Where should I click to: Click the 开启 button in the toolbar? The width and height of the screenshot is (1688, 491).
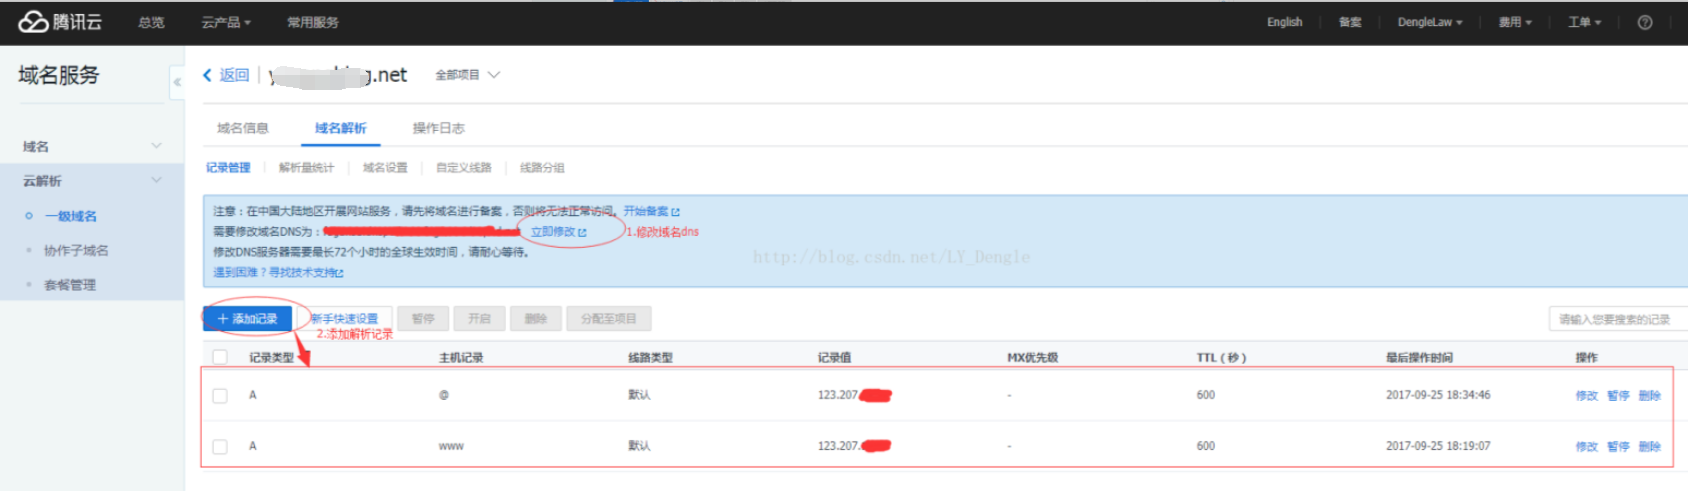tap(479, 319)
